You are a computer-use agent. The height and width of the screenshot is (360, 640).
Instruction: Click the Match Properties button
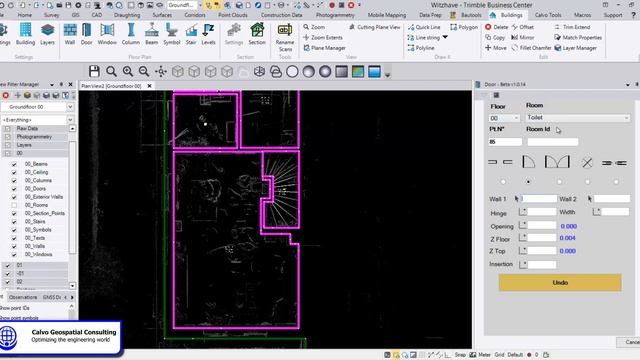pyautogui.click(x=578, y=37)
